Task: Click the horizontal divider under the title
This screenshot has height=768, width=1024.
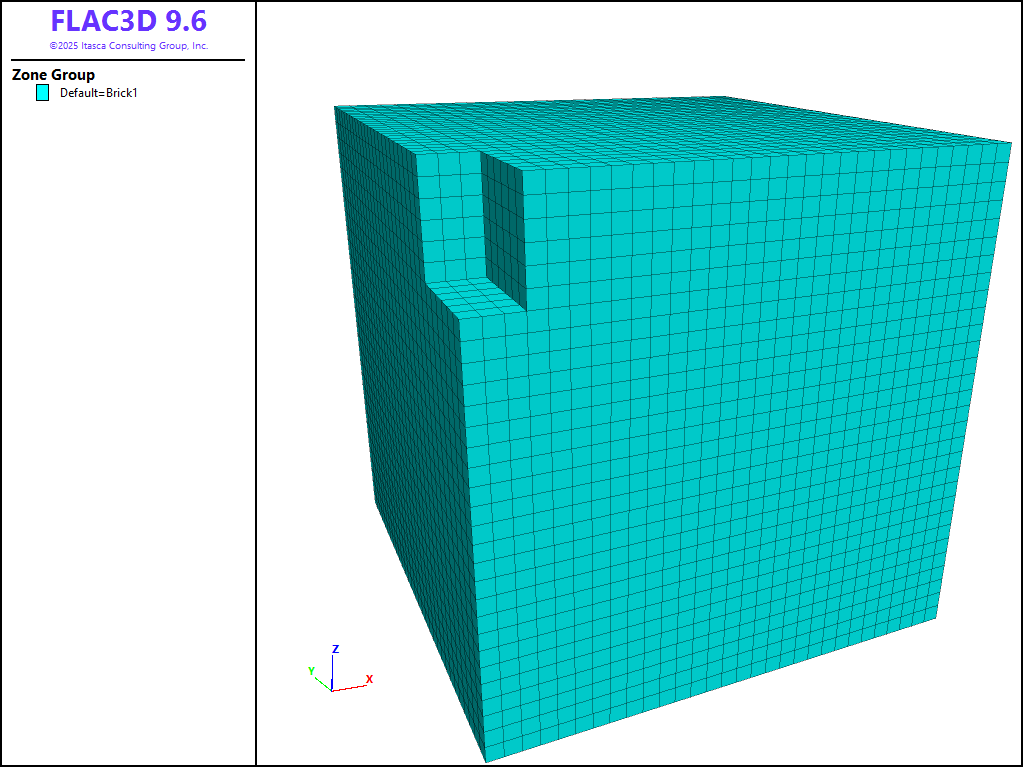Action: point(128,60)
